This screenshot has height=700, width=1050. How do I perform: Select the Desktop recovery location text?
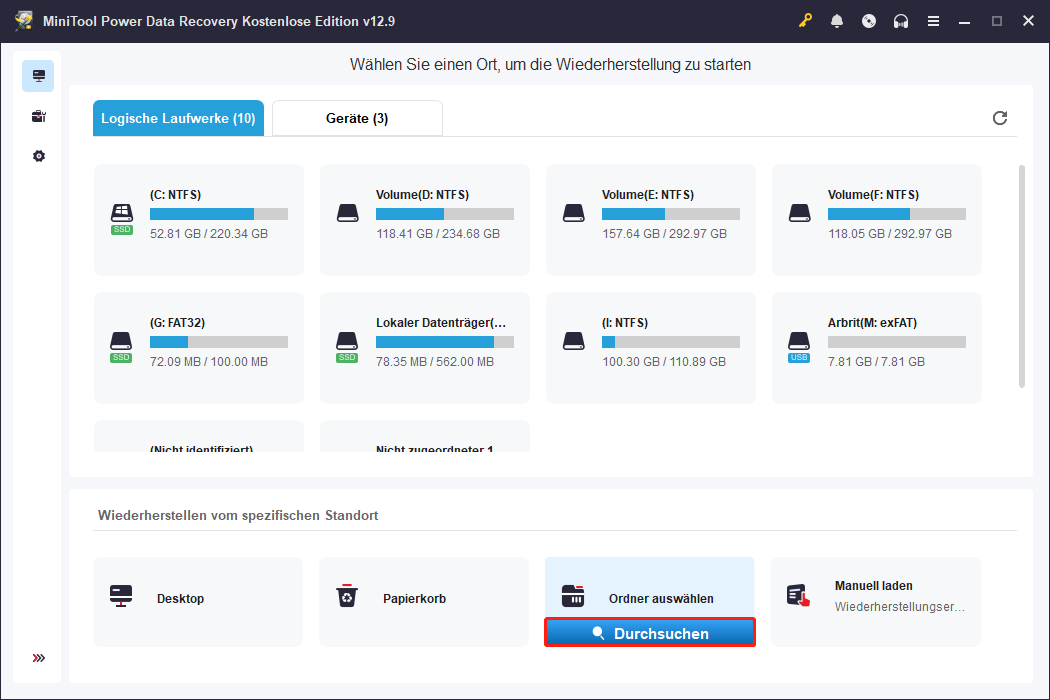coord(180,599)
